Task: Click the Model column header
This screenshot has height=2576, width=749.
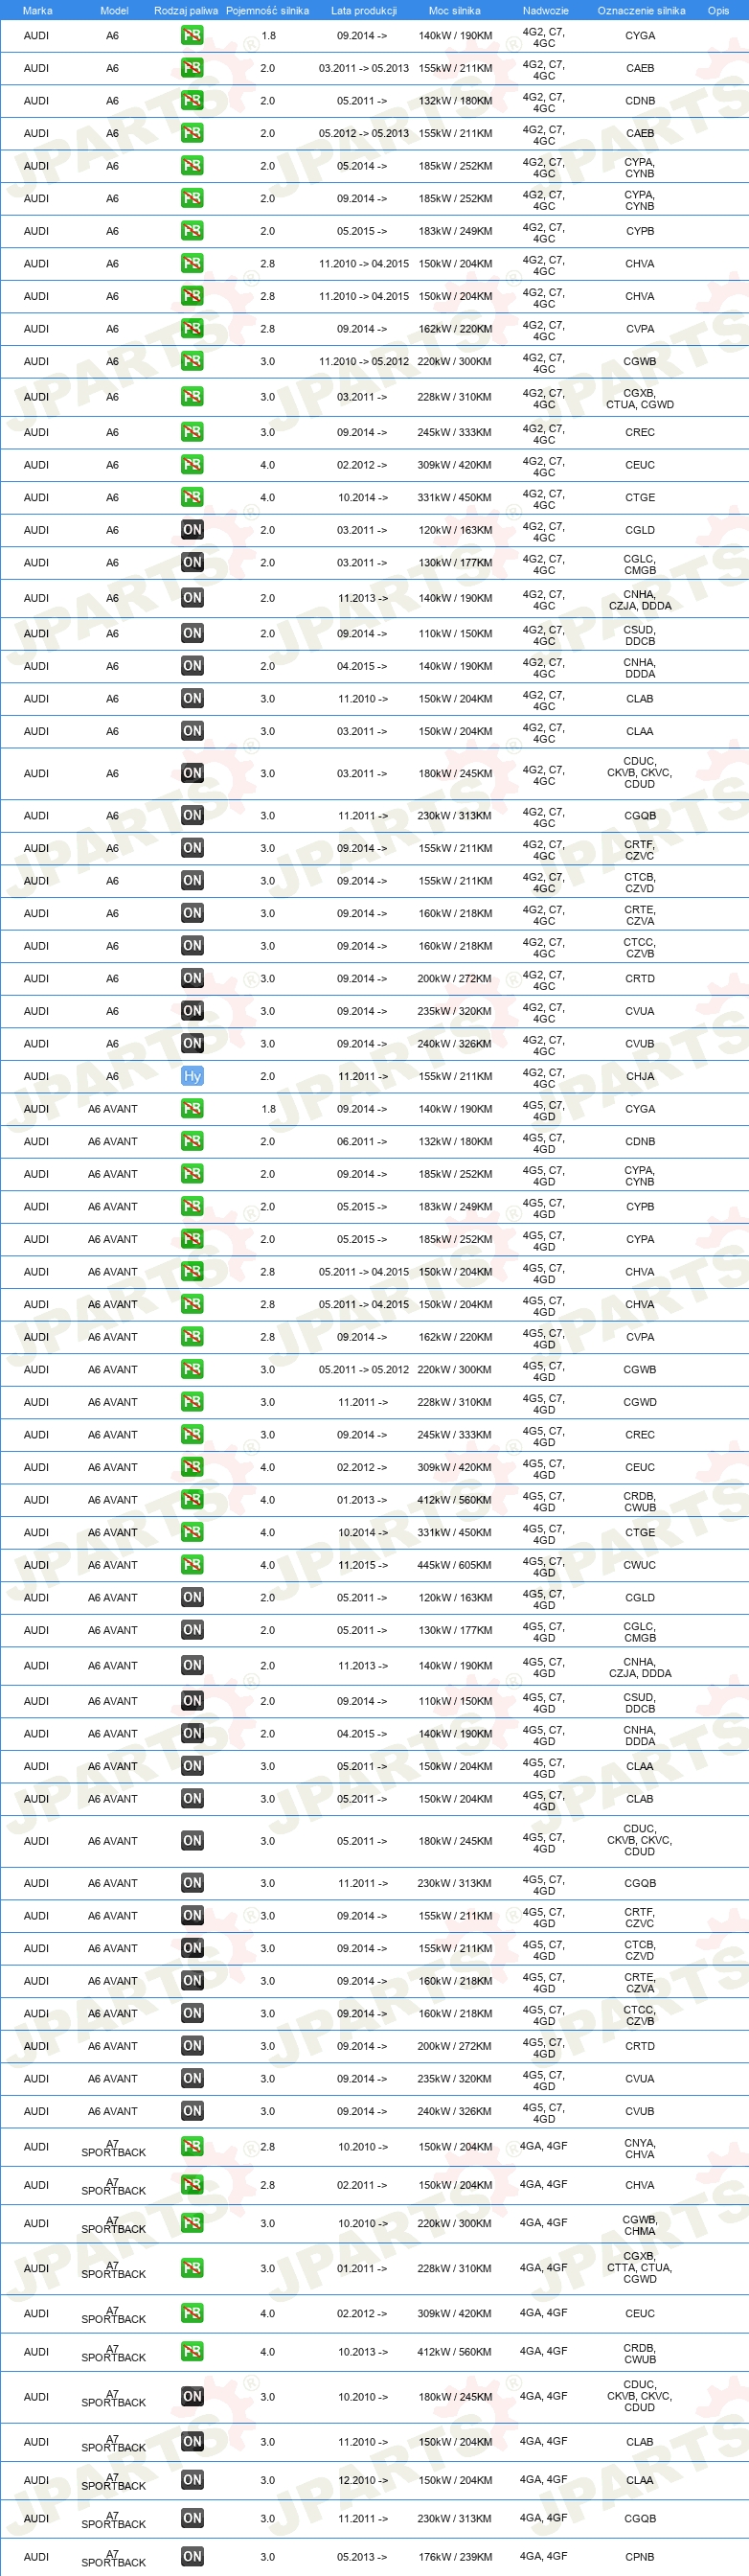Action: (114, 10)
